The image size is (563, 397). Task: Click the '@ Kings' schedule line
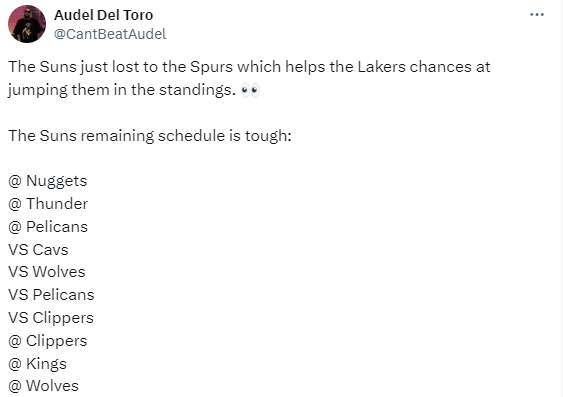point(37,364)
